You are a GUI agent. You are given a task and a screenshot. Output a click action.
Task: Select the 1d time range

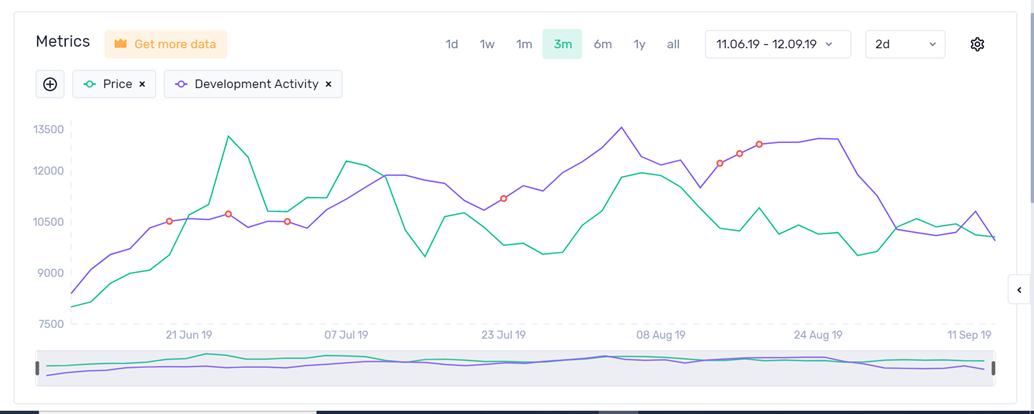pyautogui.click(x=452, y=44)
